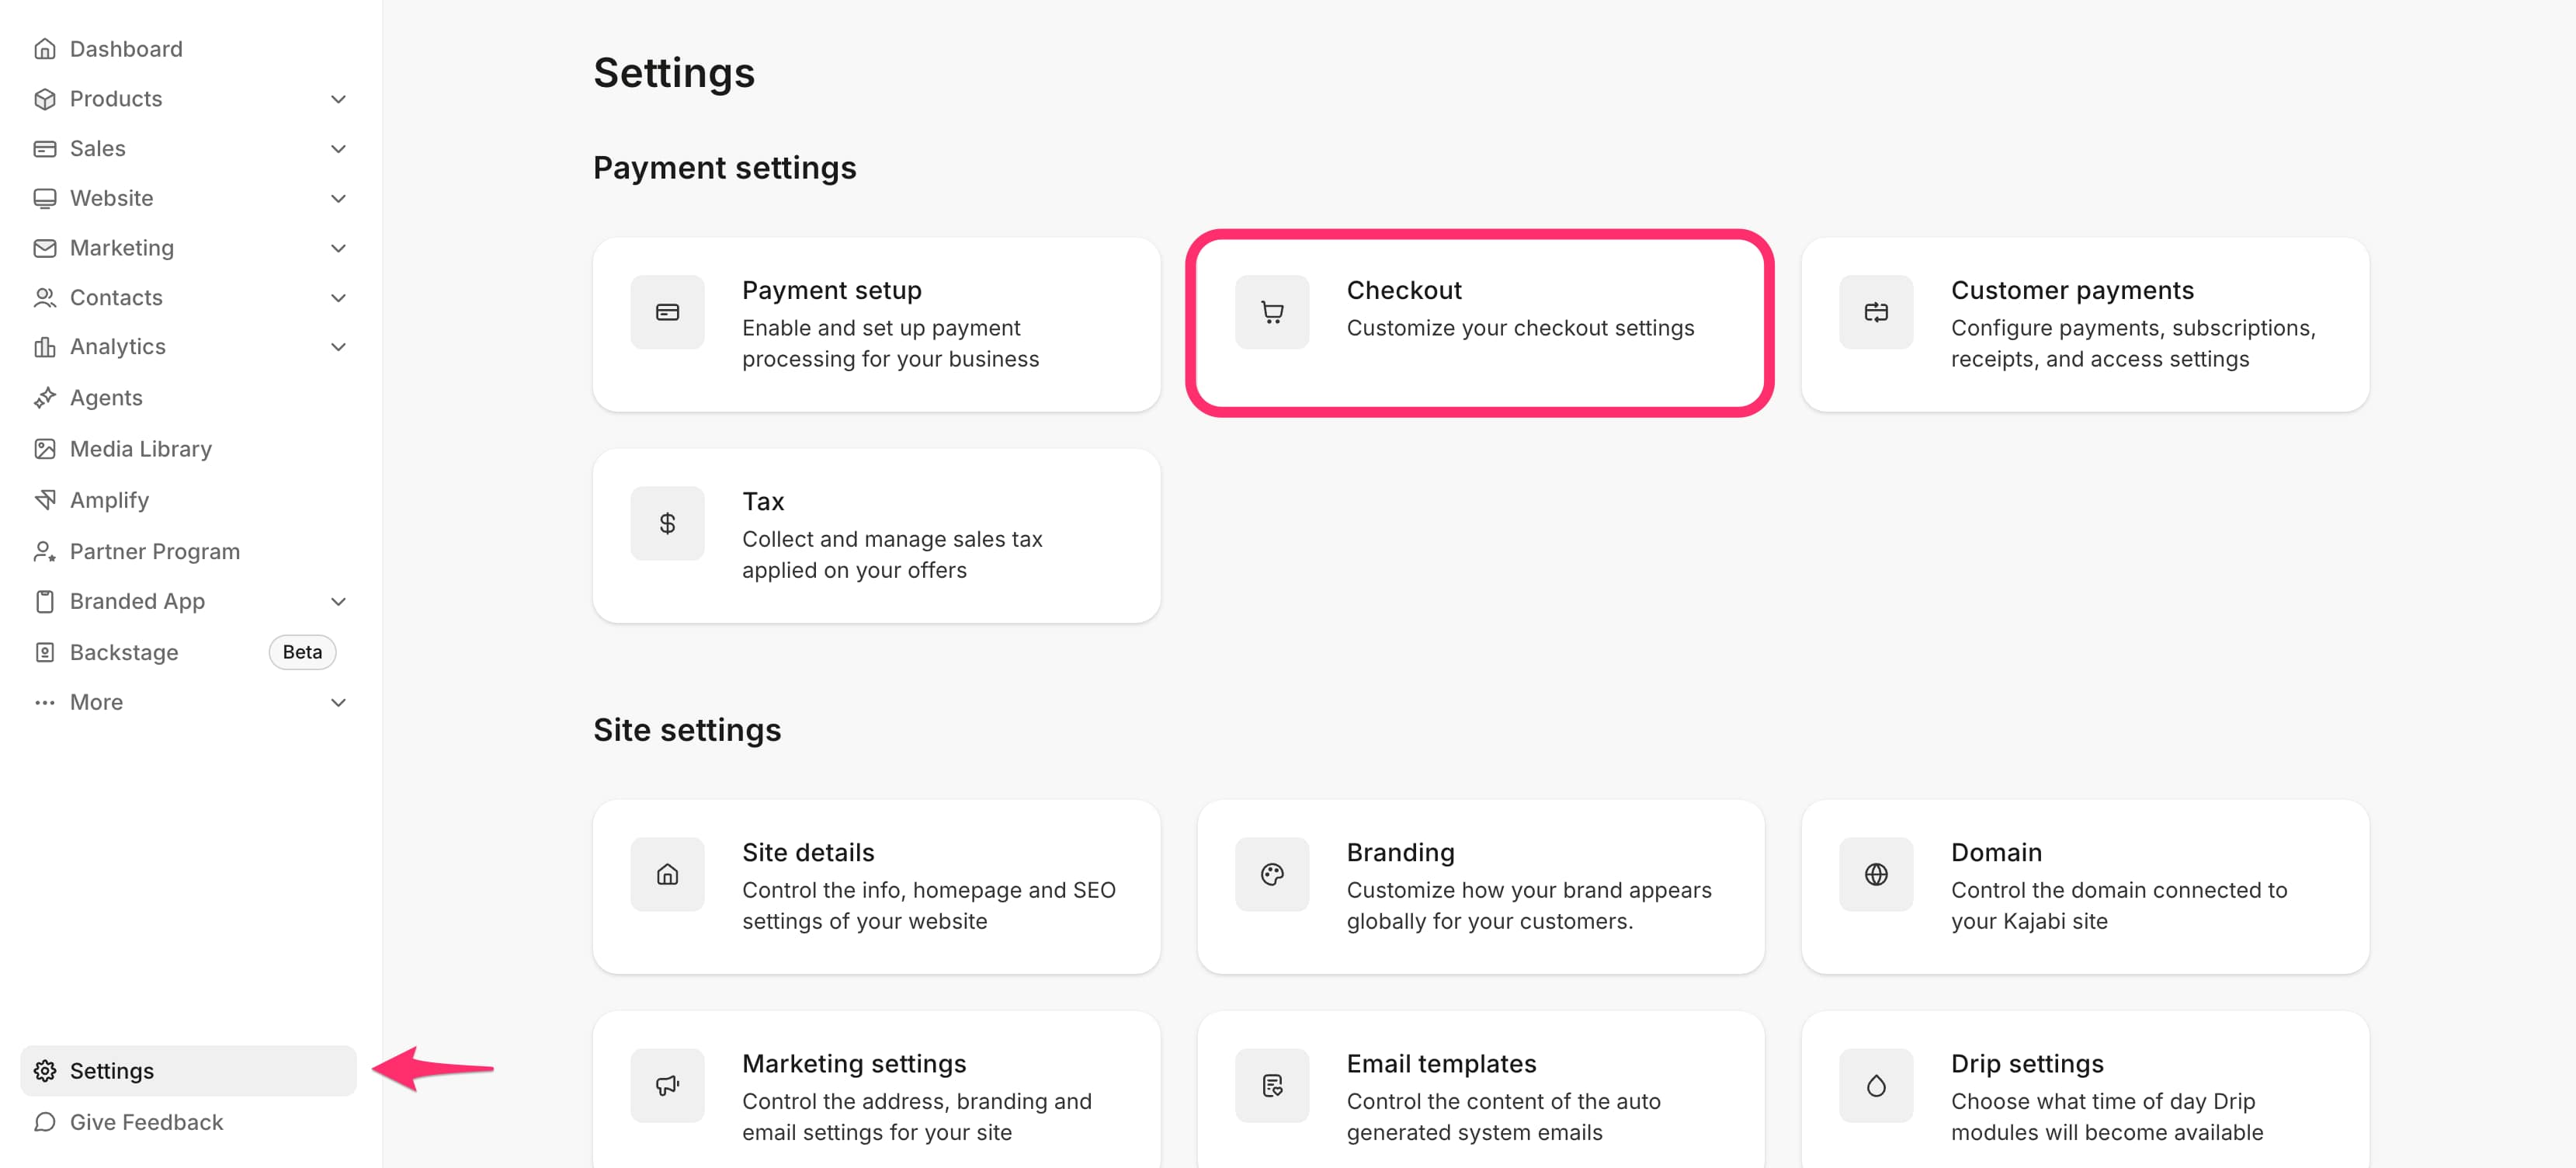This screenshot has width=2576, height=1168.
Task: Expand the Marketing menu chevron
Action: [338, 248]
